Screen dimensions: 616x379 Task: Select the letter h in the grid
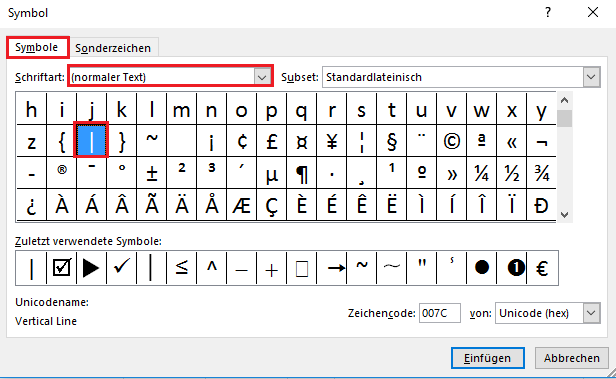(31, 109)
